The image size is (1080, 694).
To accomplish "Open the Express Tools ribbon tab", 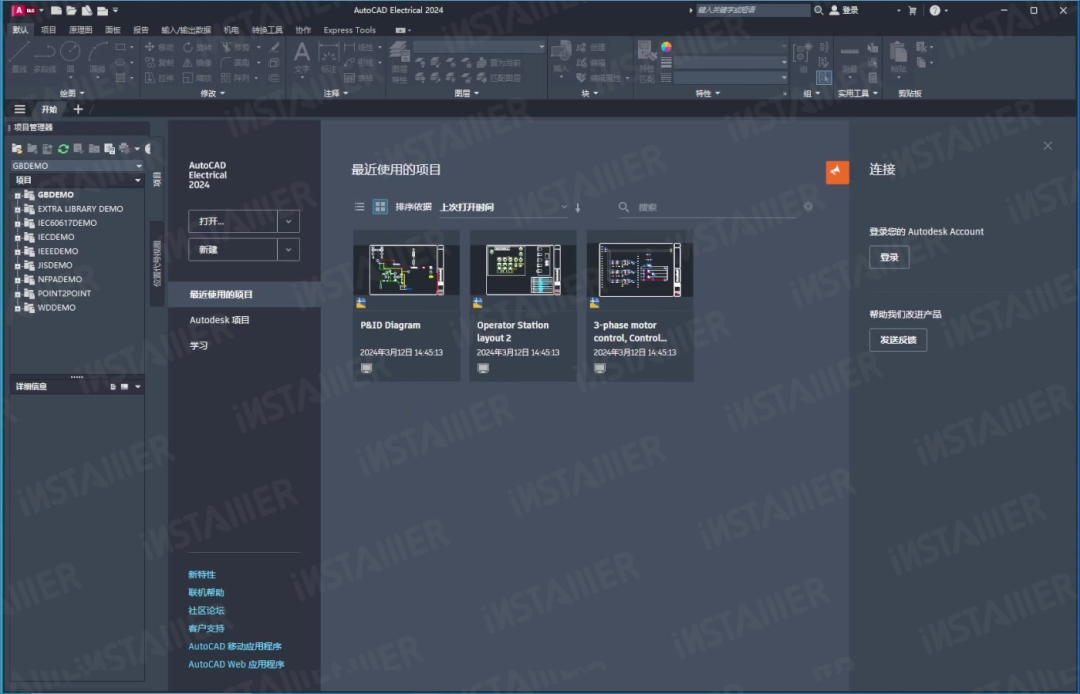I will coord(350,30).
